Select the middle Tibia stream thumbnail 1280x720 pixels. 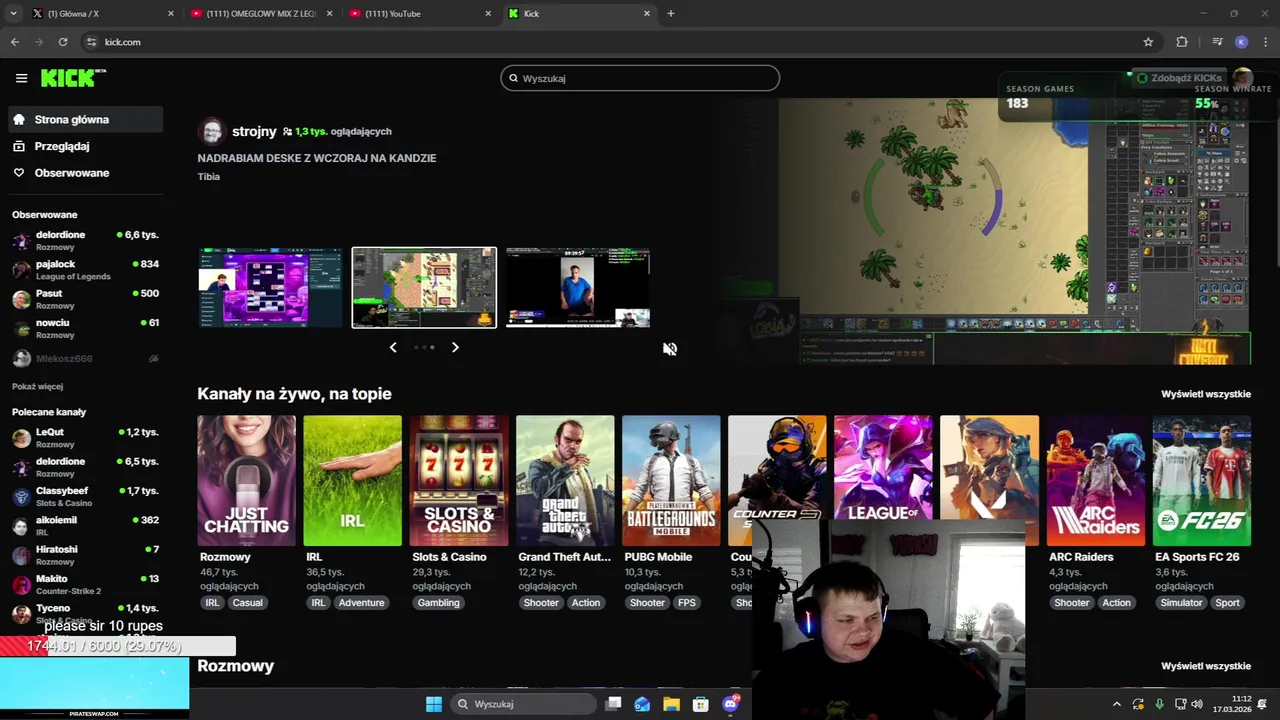coord(424,288)
